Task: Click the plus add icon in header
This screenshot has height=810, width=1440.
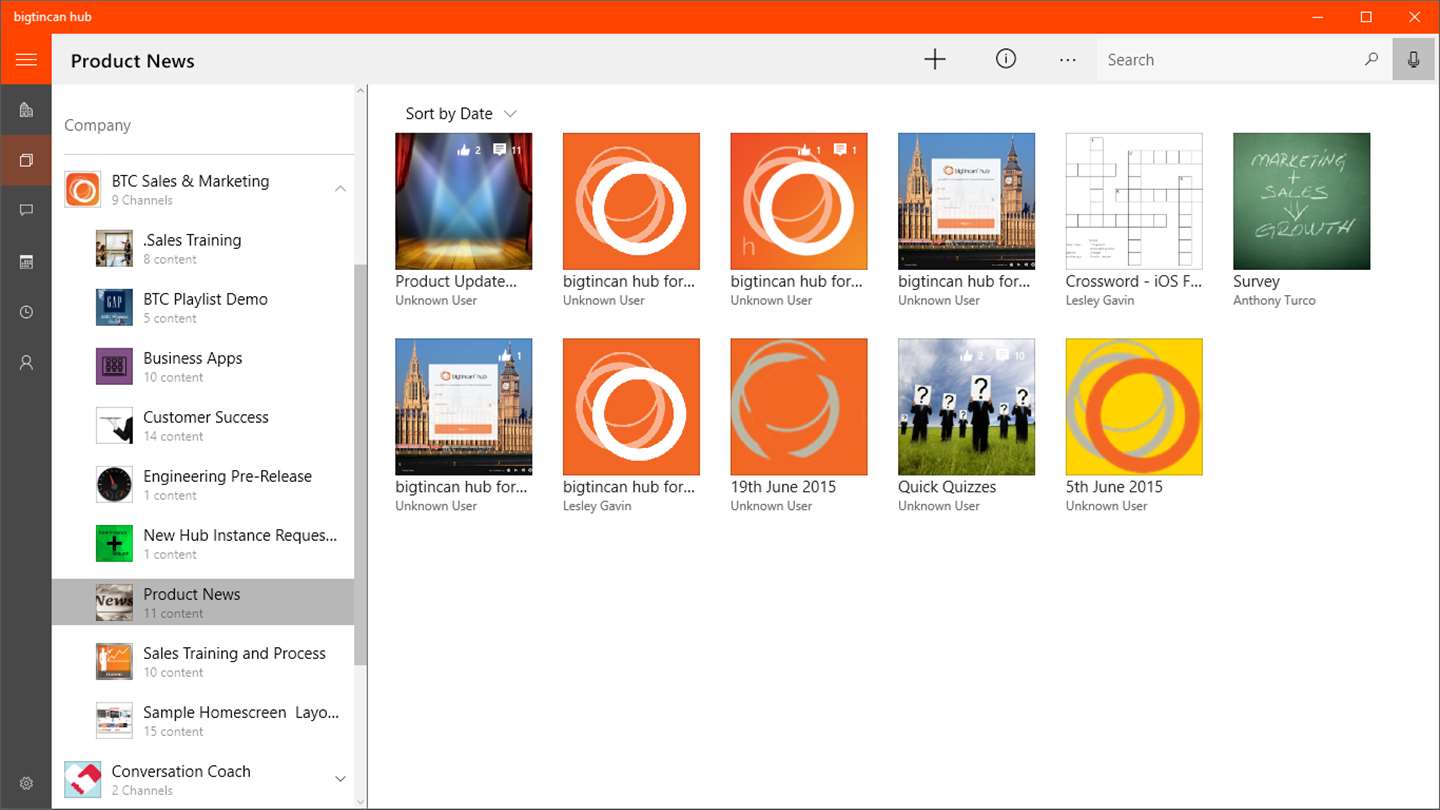Action: tap(935, 60)
